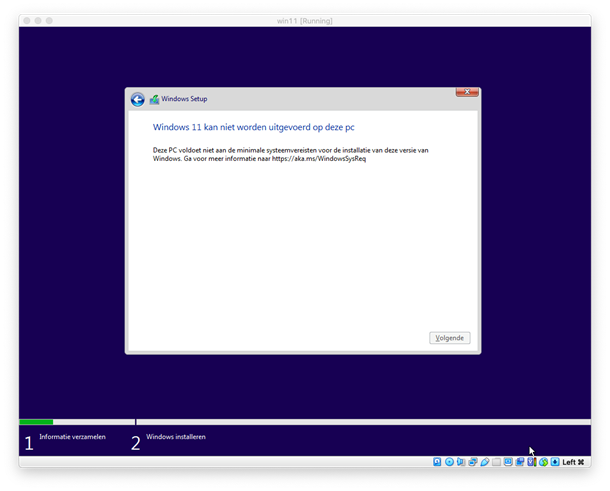Screen dimensions: 610x491
Task: Click the Windows Setup installer icon in title bar
Action: (x=154, y=99)
